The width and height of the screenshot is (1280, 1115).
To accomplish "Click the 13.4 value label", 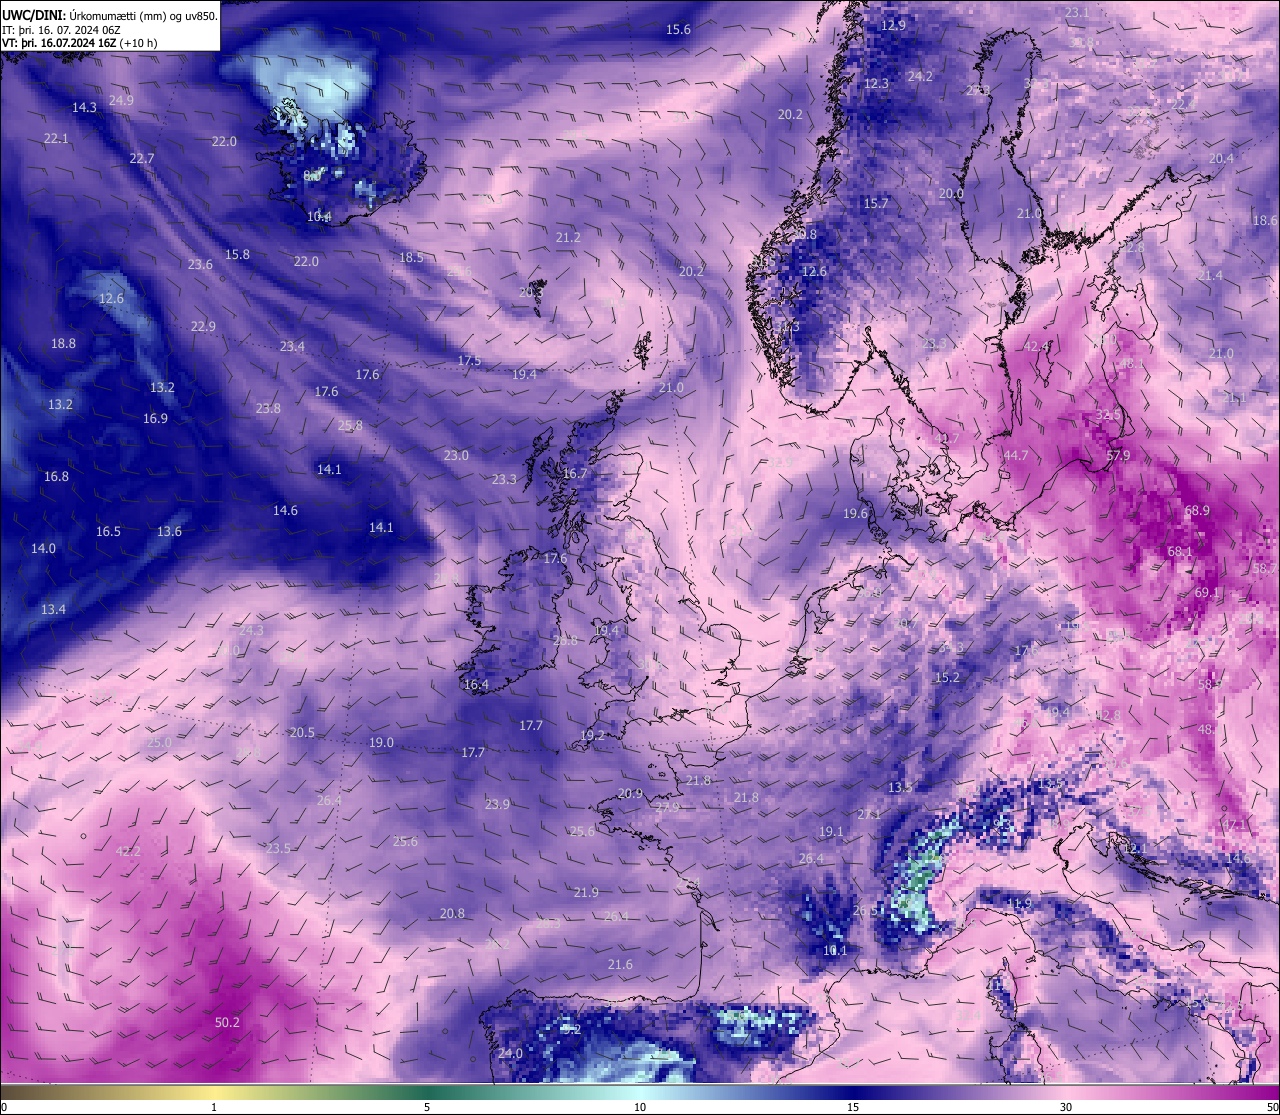I will pyautogui.click(x=53, y=610).
